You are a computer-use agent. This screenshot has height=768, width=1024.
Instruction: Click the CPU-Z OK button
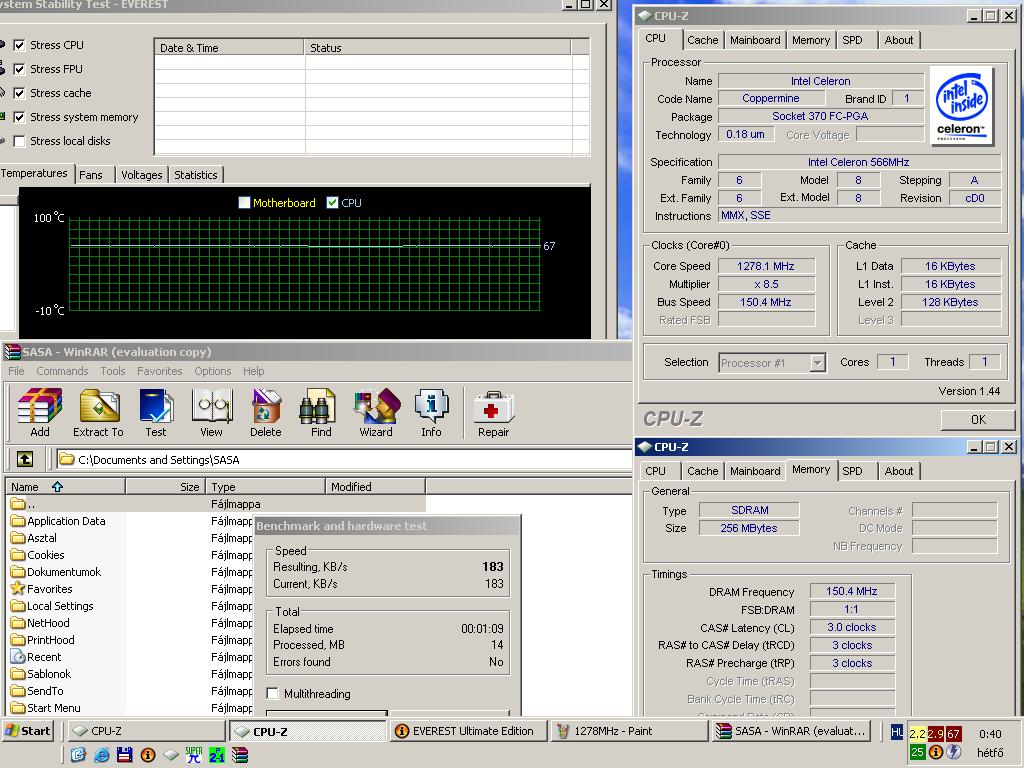pos(978,419)
